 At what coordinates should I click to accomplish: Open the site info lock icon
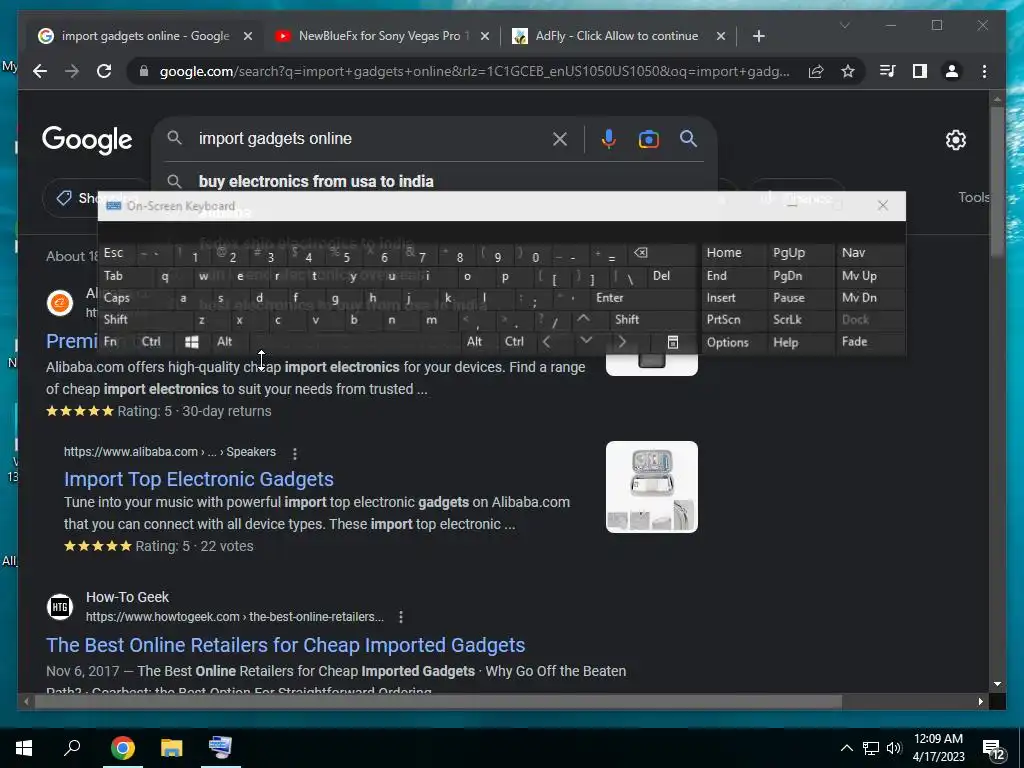144,71
